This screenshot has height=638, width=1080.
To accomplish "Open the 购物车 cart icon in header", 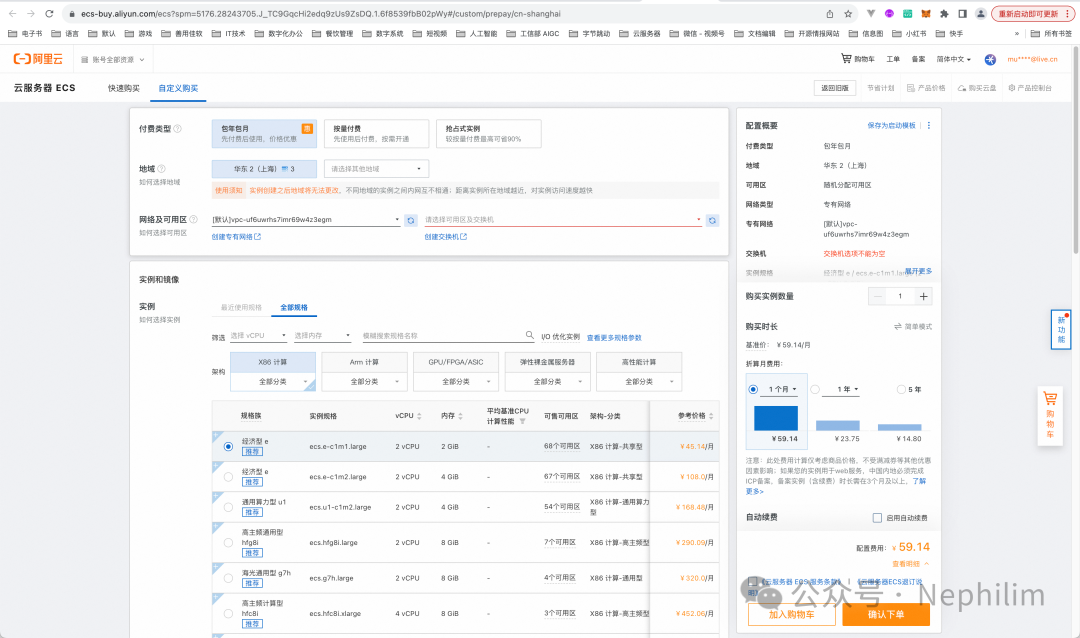I will 846,59.
